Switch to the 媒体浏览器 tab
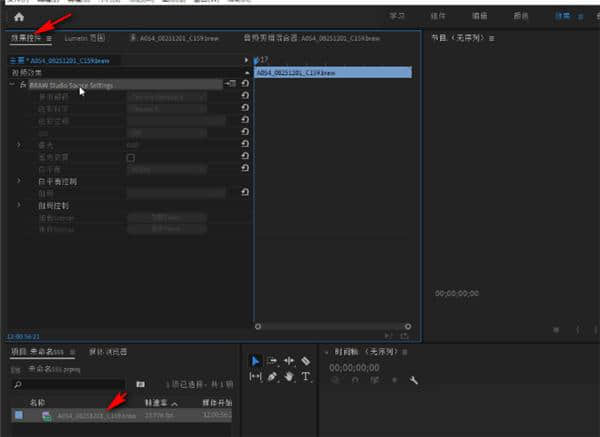600x437 pixels. (x=110, y=352)
